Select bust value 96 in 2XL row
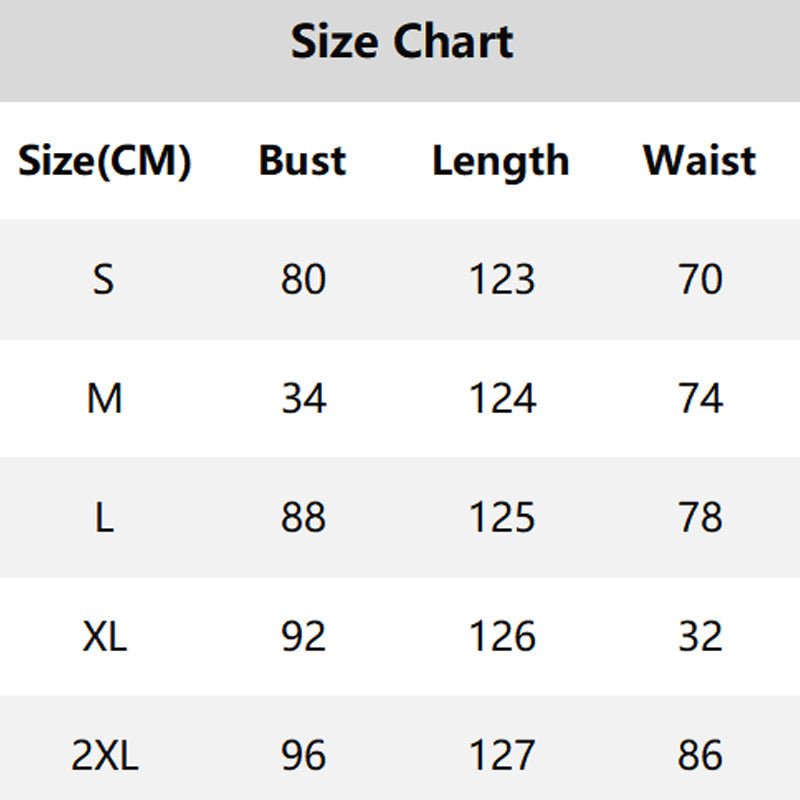Viewport: 800px width, 800px height. tap(303, 756)
